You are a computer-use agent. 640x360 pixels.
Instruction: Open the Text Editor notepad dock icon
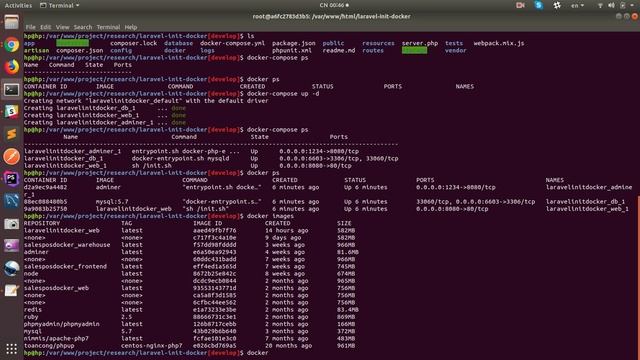pos(11,291)
